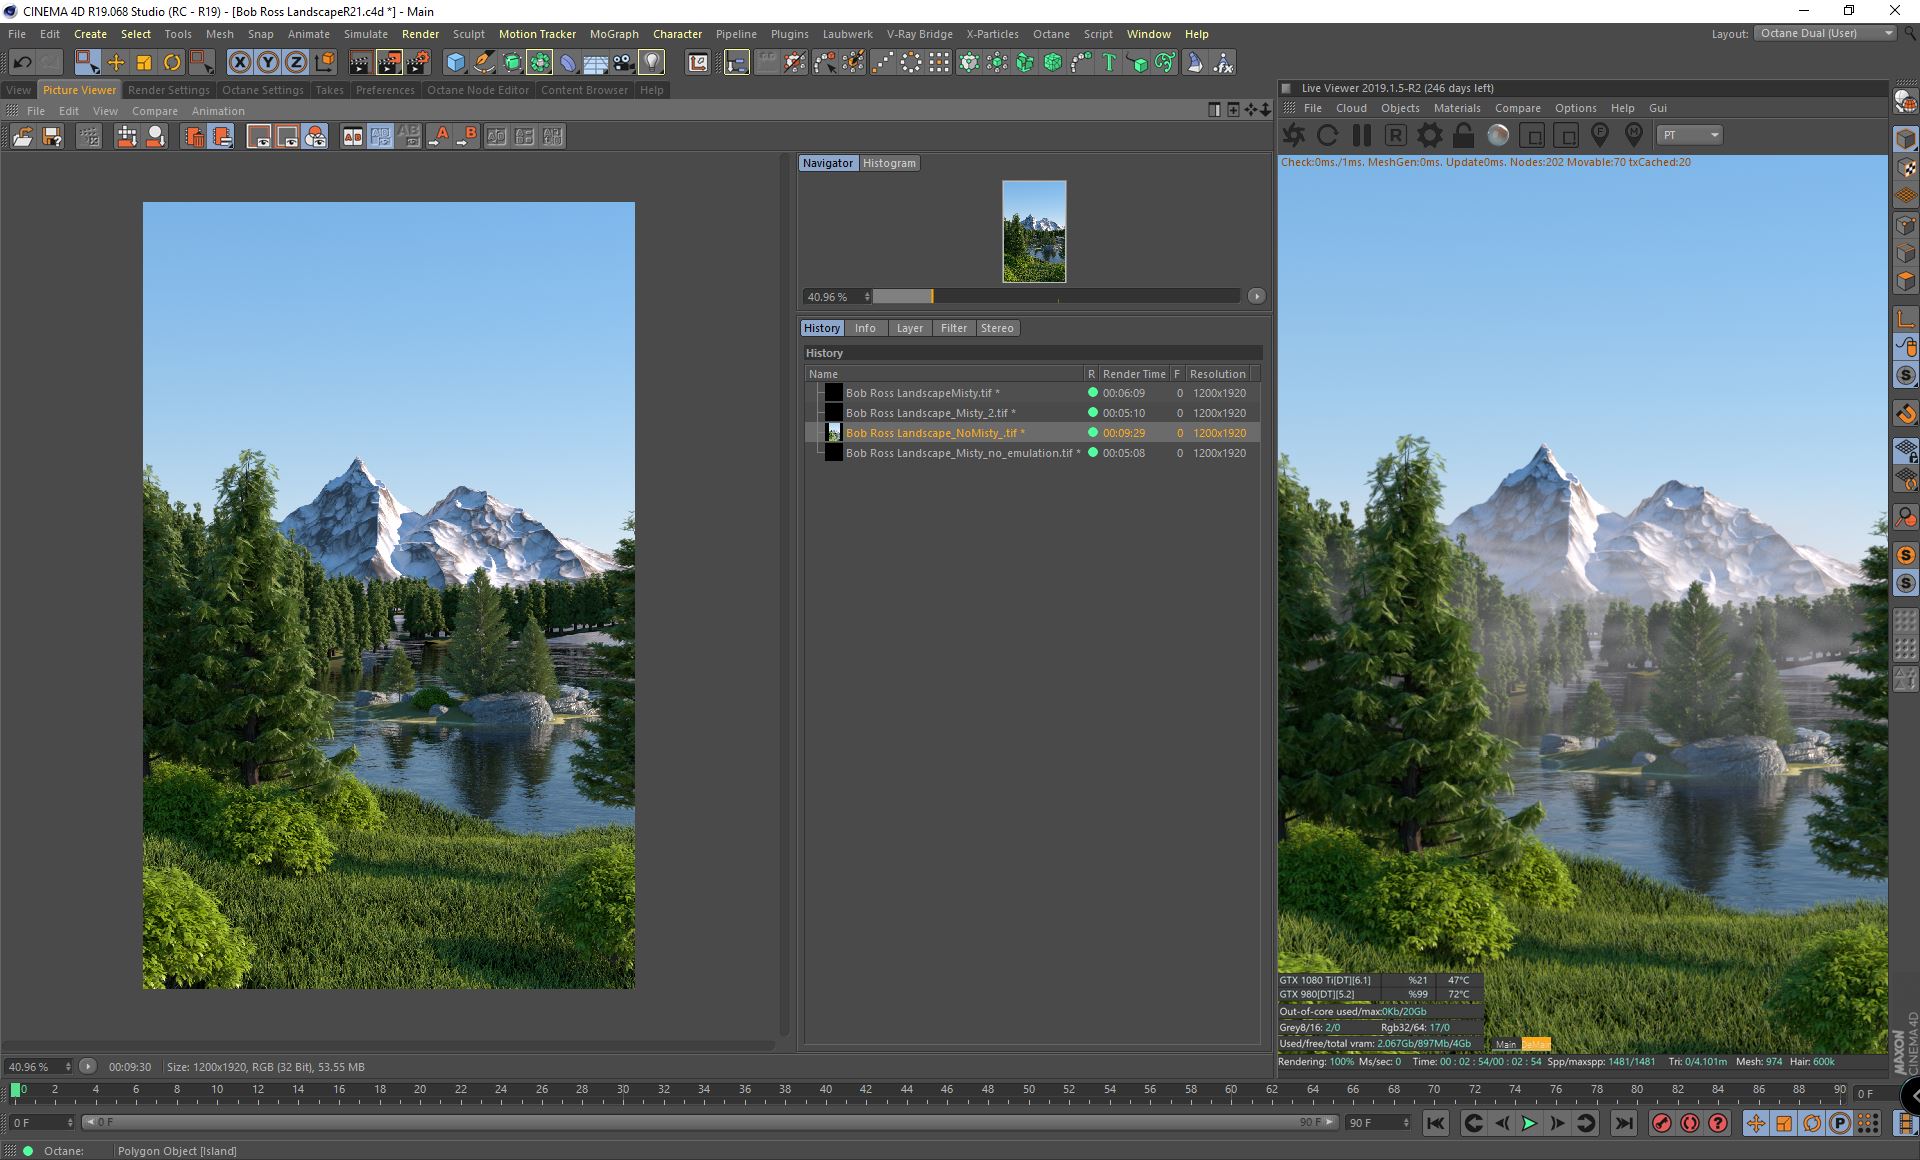1920x1160 pixels.
Task: Click the Rotate tool icon
Action: (x=172, y=63)
